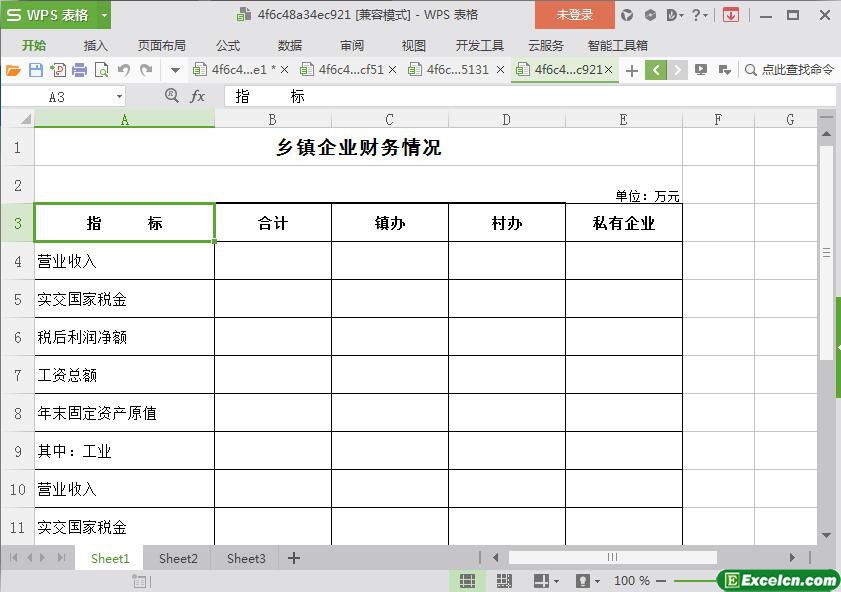841x592 pixels.
Task: Open the 开始 ribbon tab
Action: click(34, 46)
